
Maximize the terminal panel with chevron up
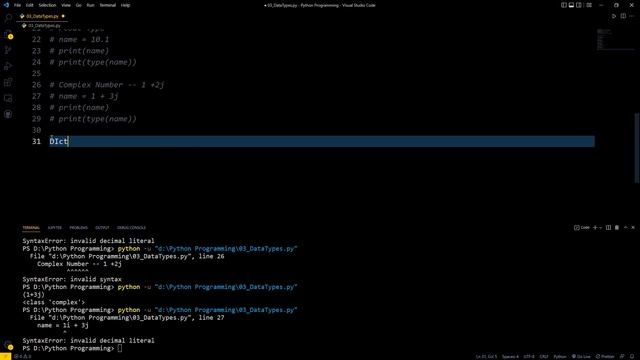coord(625,227)
